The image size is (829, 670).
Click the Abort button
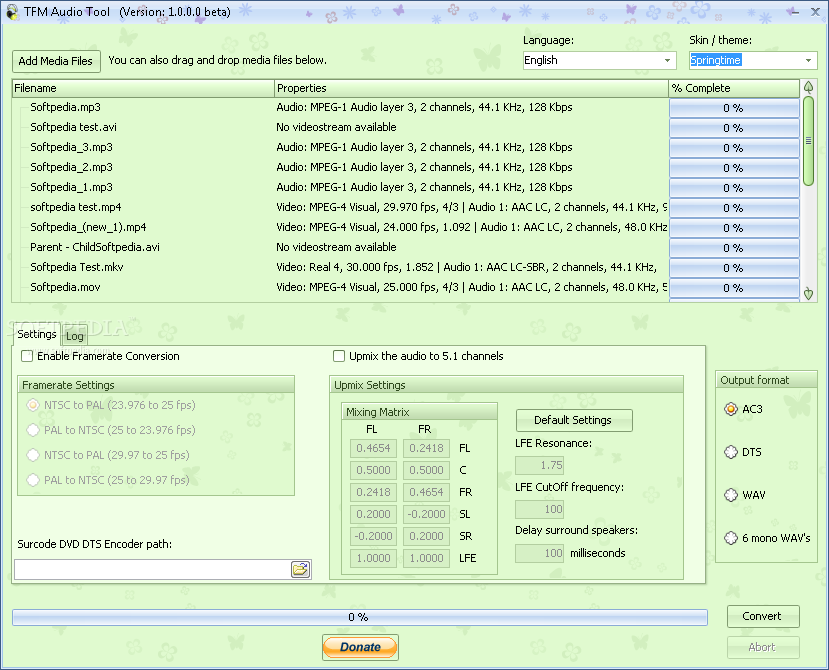[762, 647]
